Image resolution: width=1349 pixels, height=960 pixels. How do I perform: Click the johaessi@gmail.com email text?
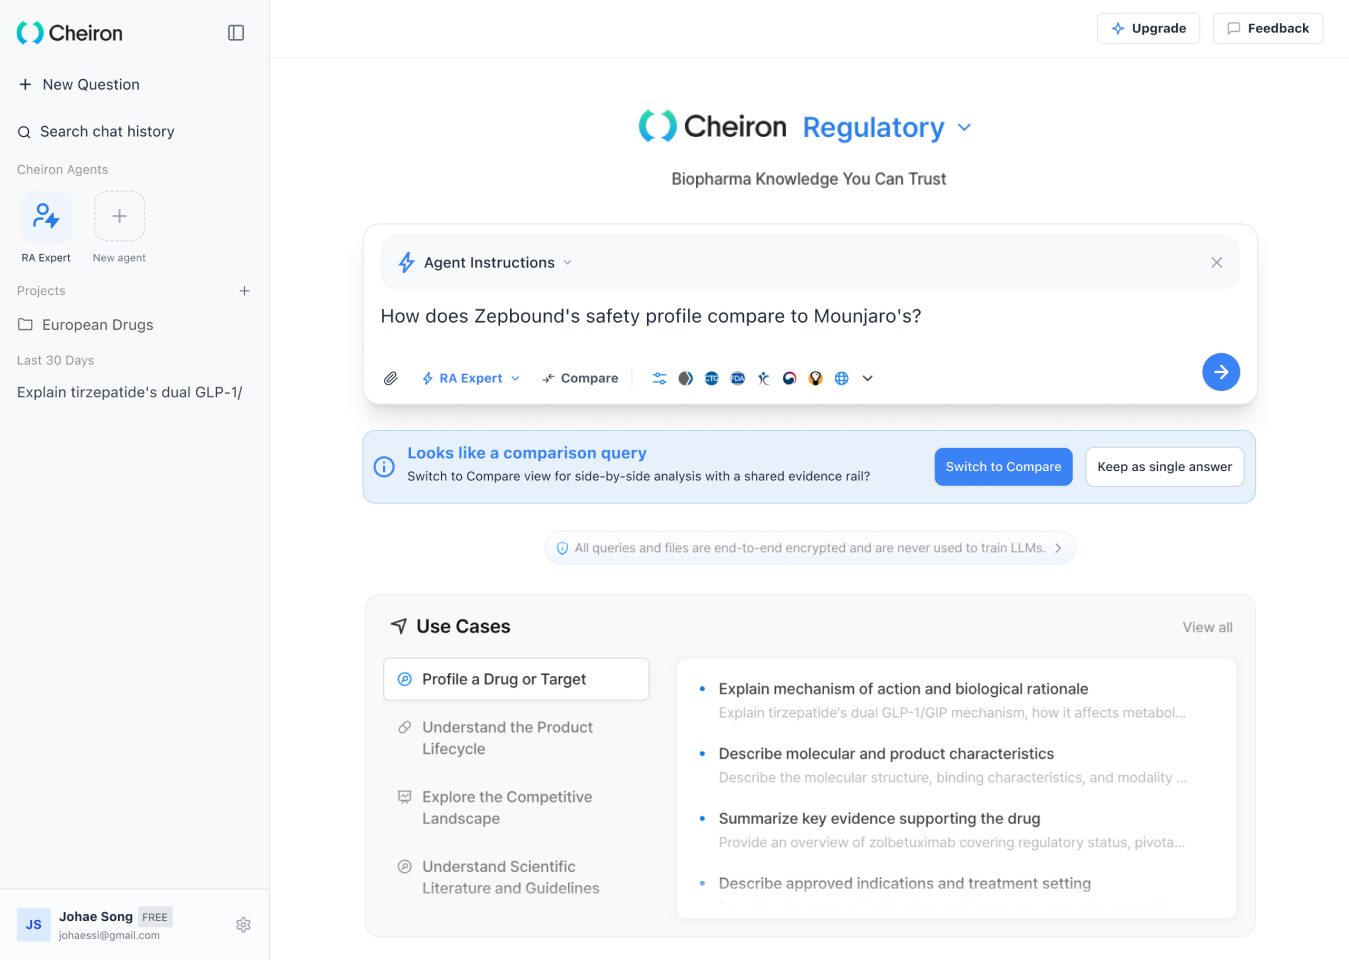(109, 936)
